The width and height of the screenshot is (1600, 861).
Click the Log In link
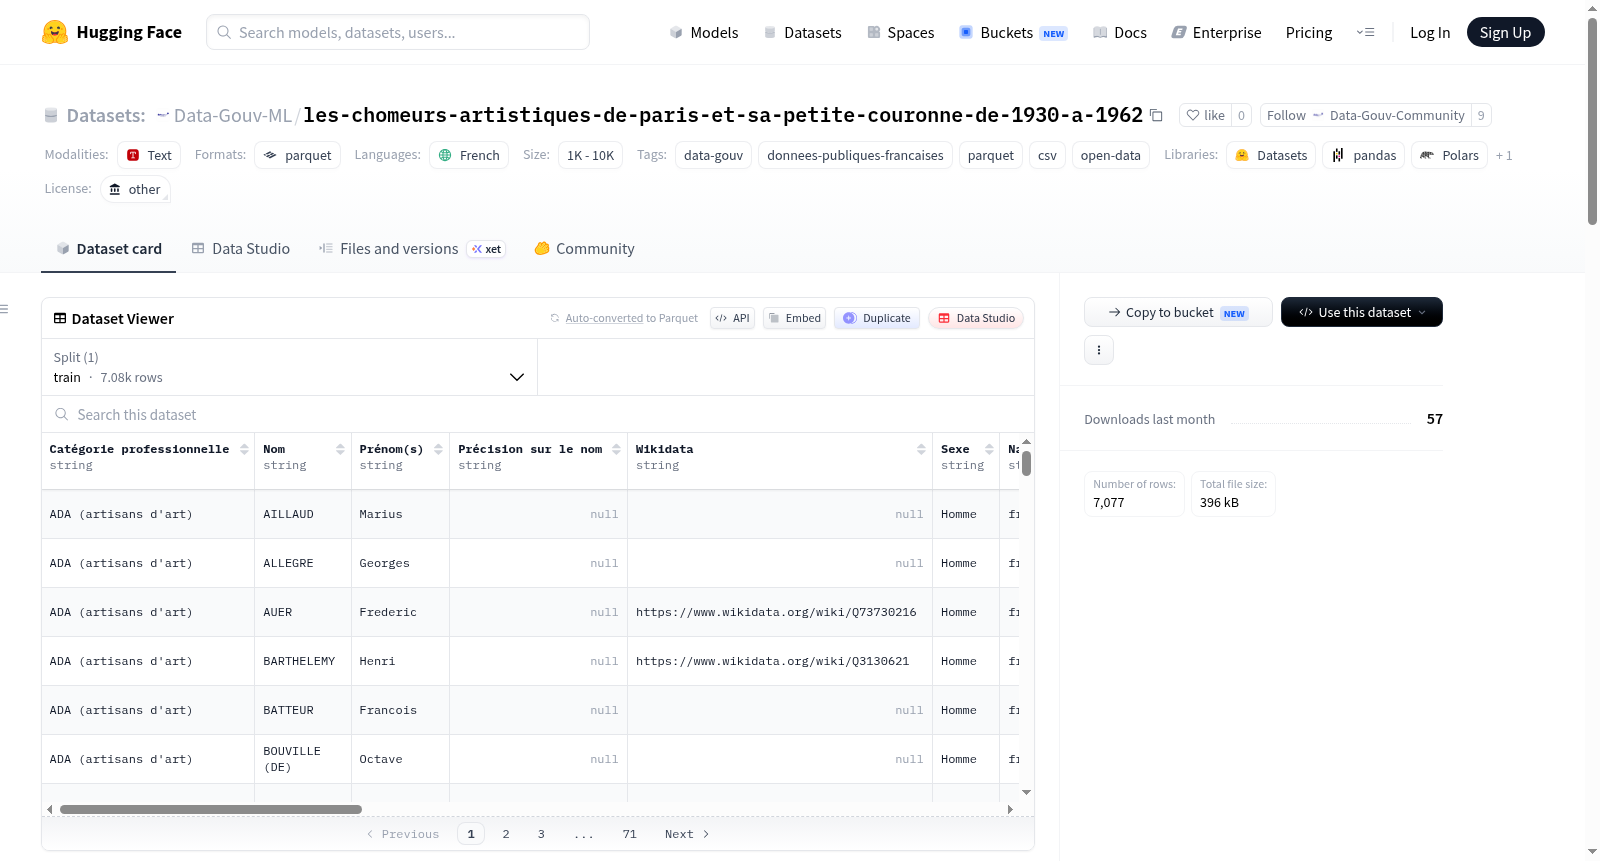pos(1430,32)
